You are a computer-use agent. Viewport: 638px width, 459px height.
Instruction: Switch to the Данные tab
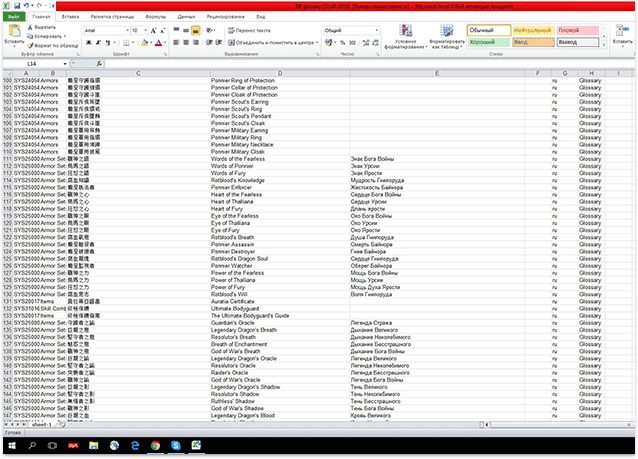[x=186, y=17]
